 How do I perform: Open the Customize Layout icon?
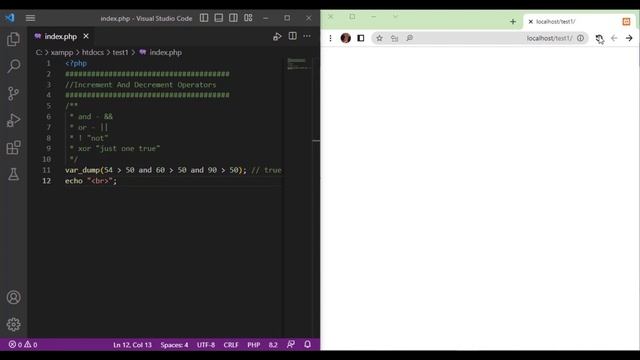point(248,18)
